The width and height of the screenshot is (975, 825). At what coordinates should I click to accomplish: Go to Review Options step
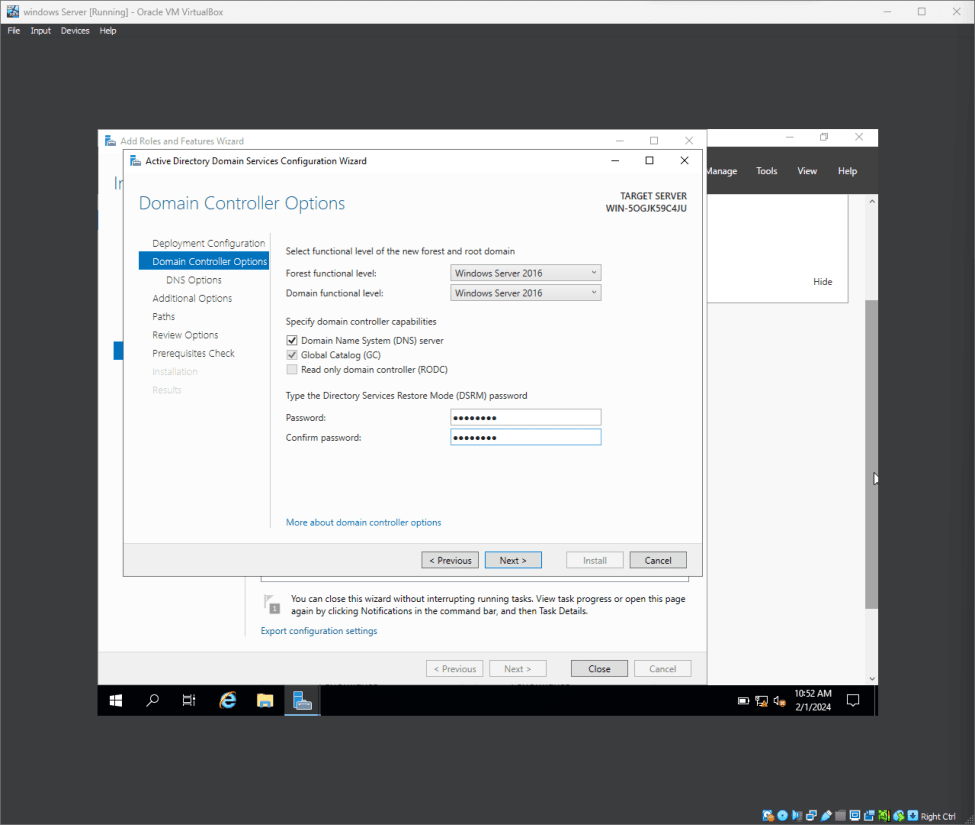pos(185,335)
